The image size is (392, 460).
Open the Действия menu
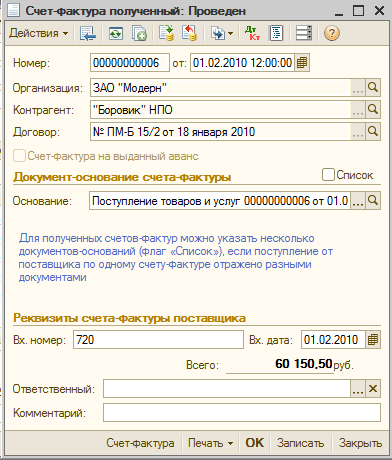pos(39,33)
